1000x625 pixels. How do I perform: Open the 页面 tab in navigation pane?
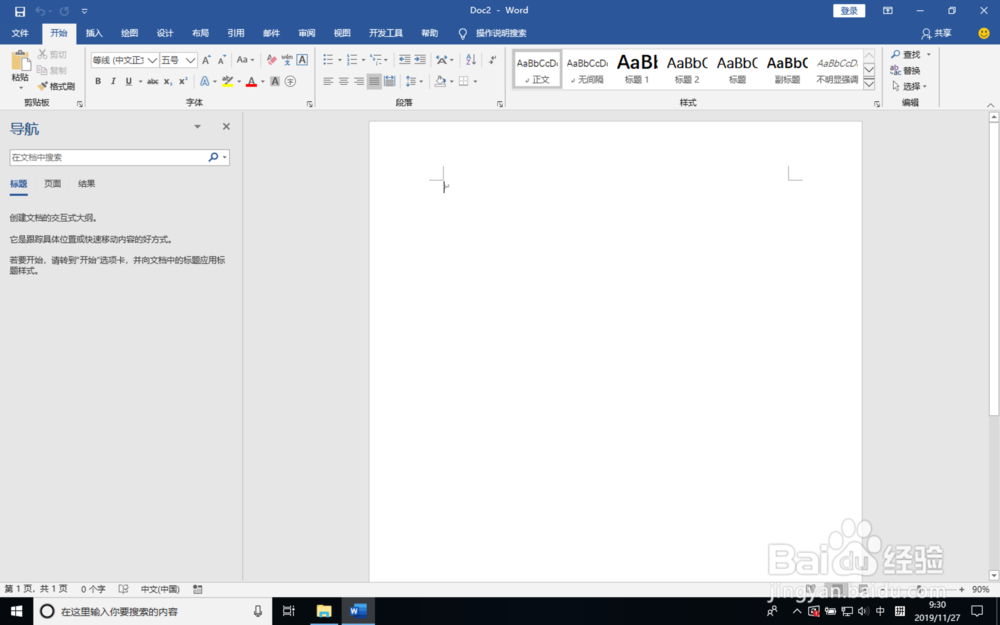pos(52,184)
